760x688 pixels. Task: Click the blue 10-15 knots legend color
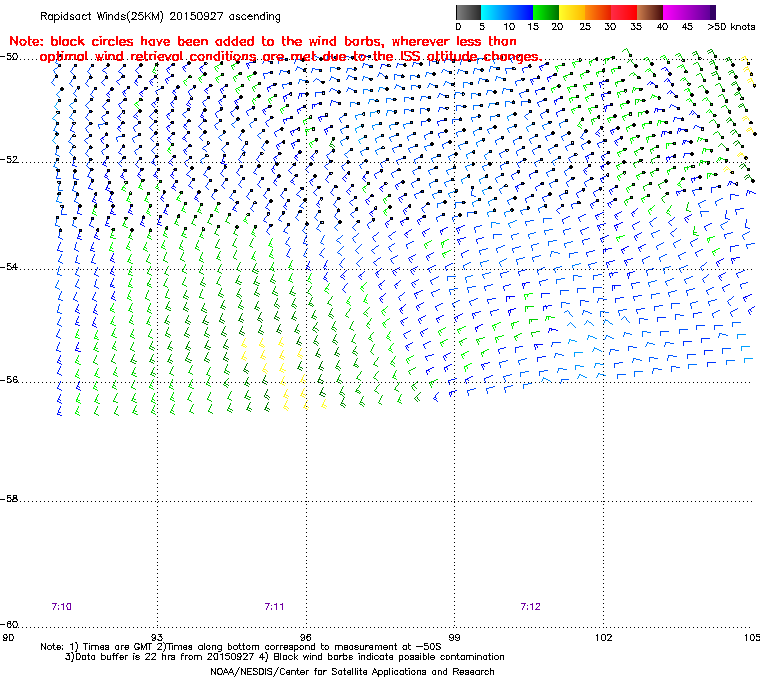520,12
